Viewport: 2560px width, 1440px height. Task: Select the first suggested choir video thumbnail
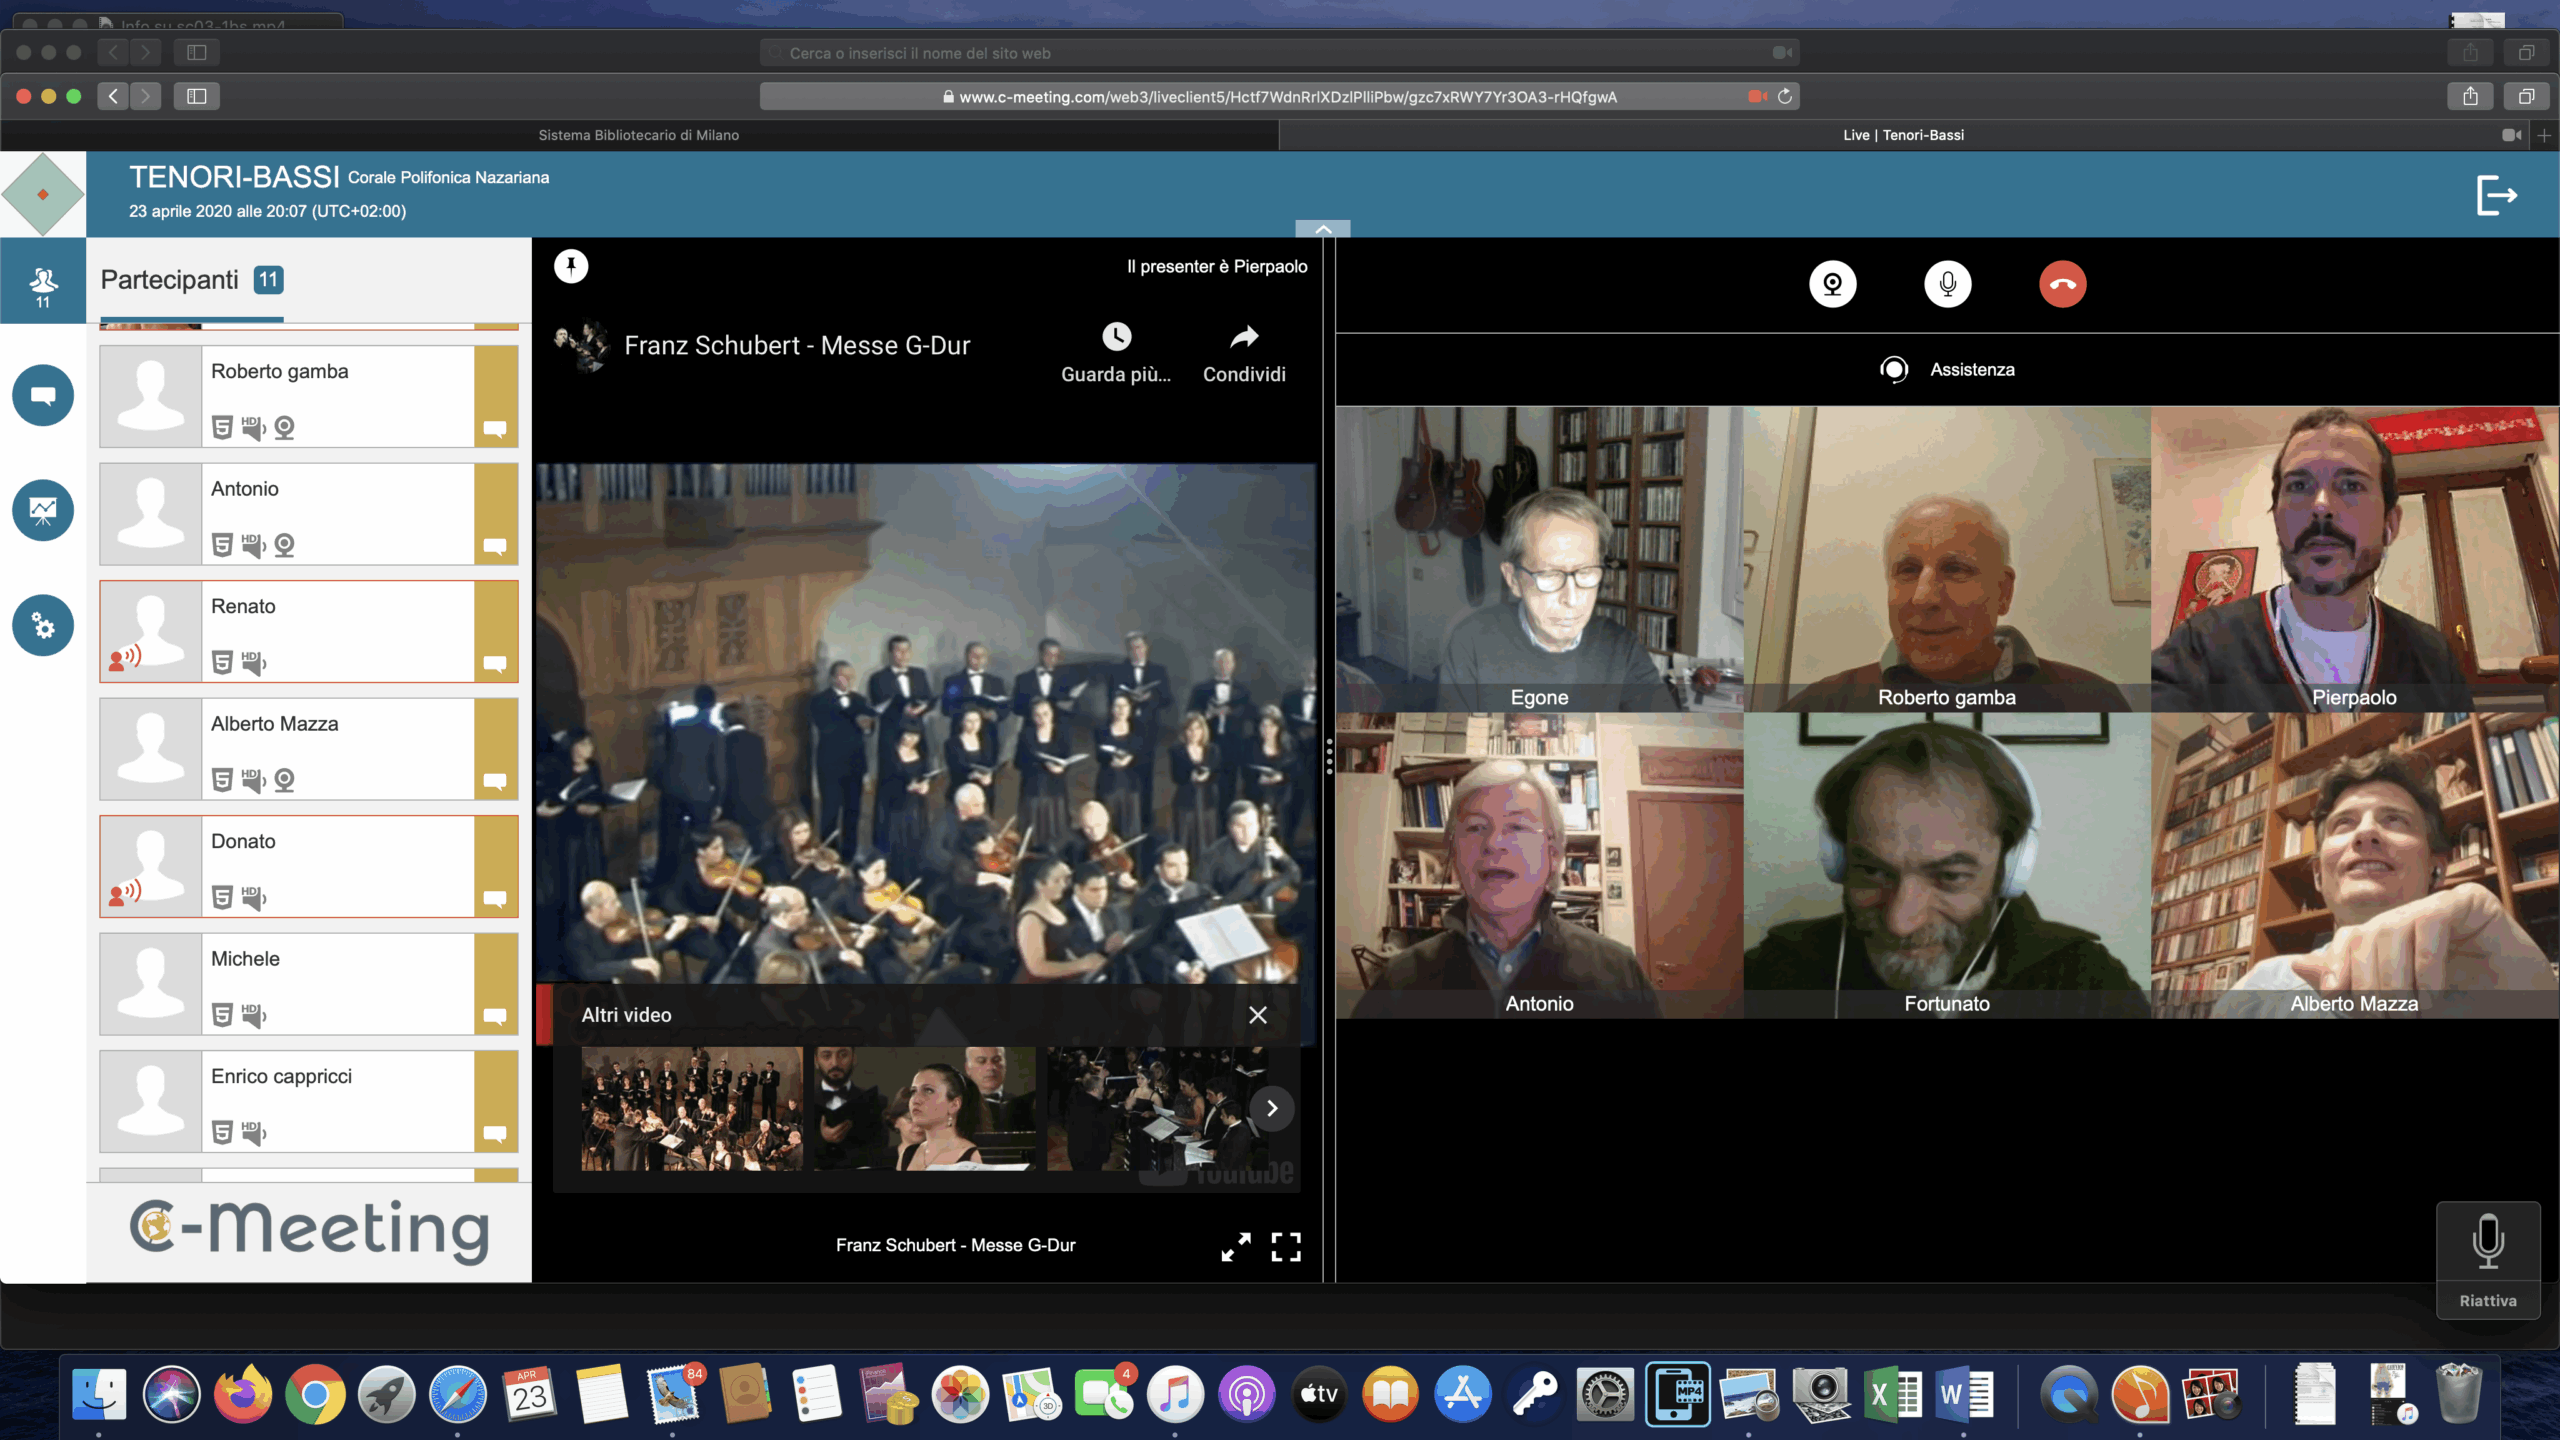coord(692,1109)
